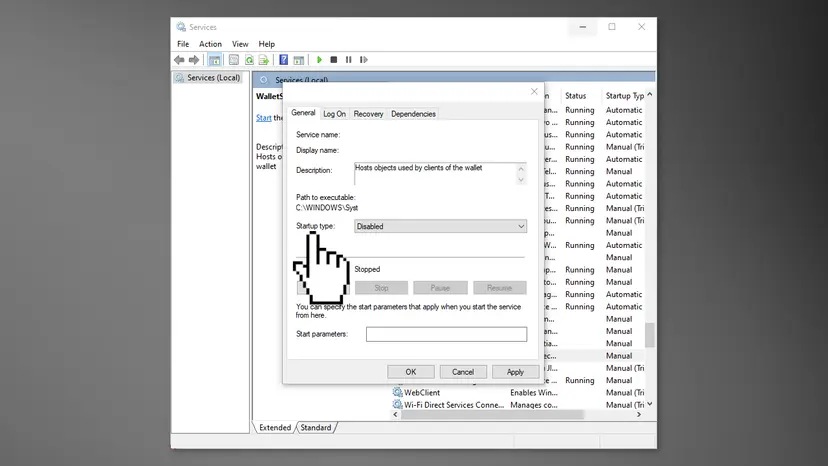Click the Services app icon in title bar
The height and width of the screenshot is (466, 828).
coord(181,26)
